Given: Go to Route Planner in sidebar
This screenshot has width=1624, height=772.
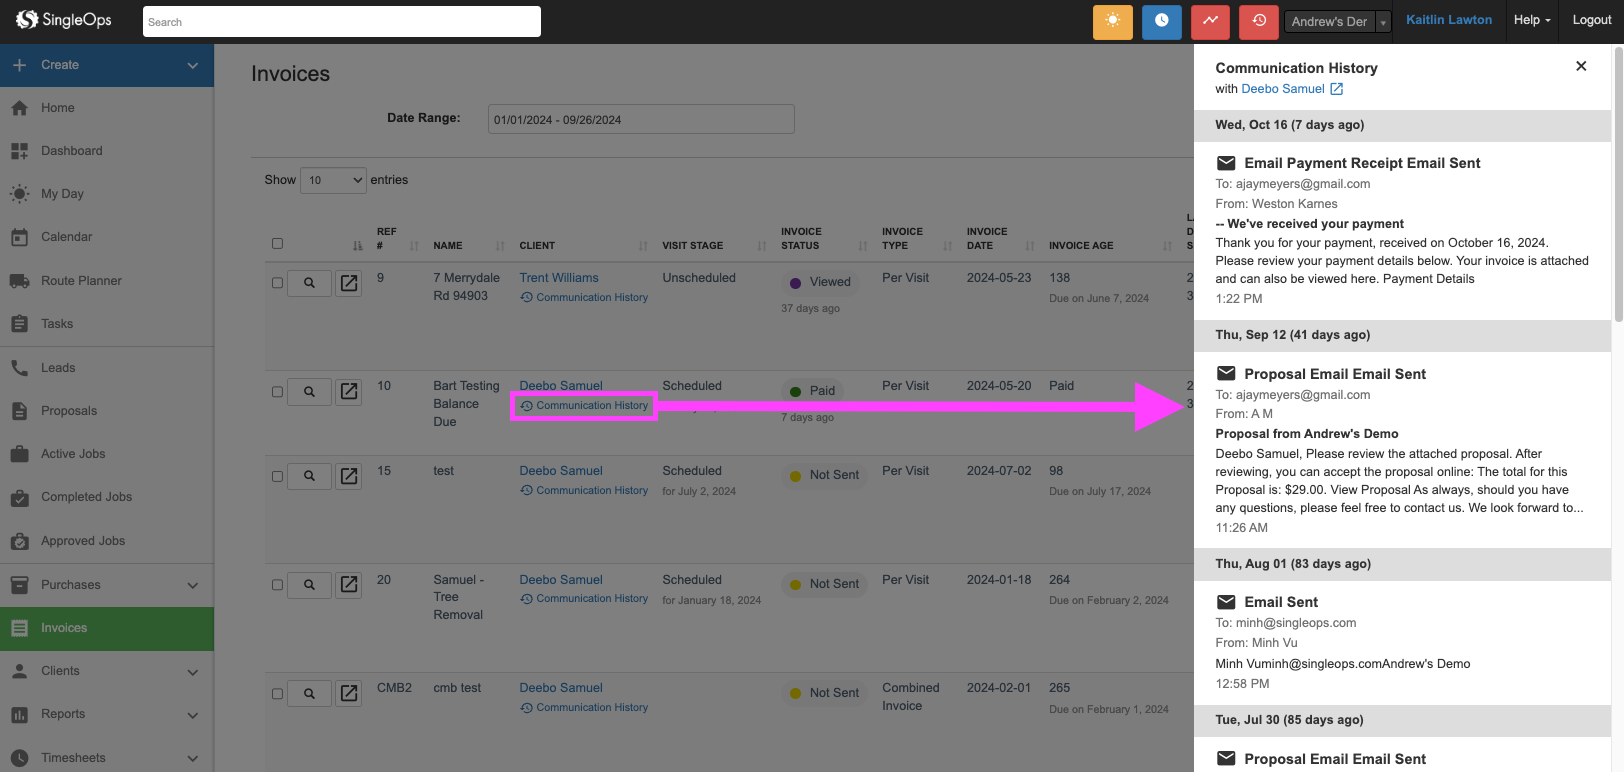Looking at the screenshot, I should coord(81,281).
